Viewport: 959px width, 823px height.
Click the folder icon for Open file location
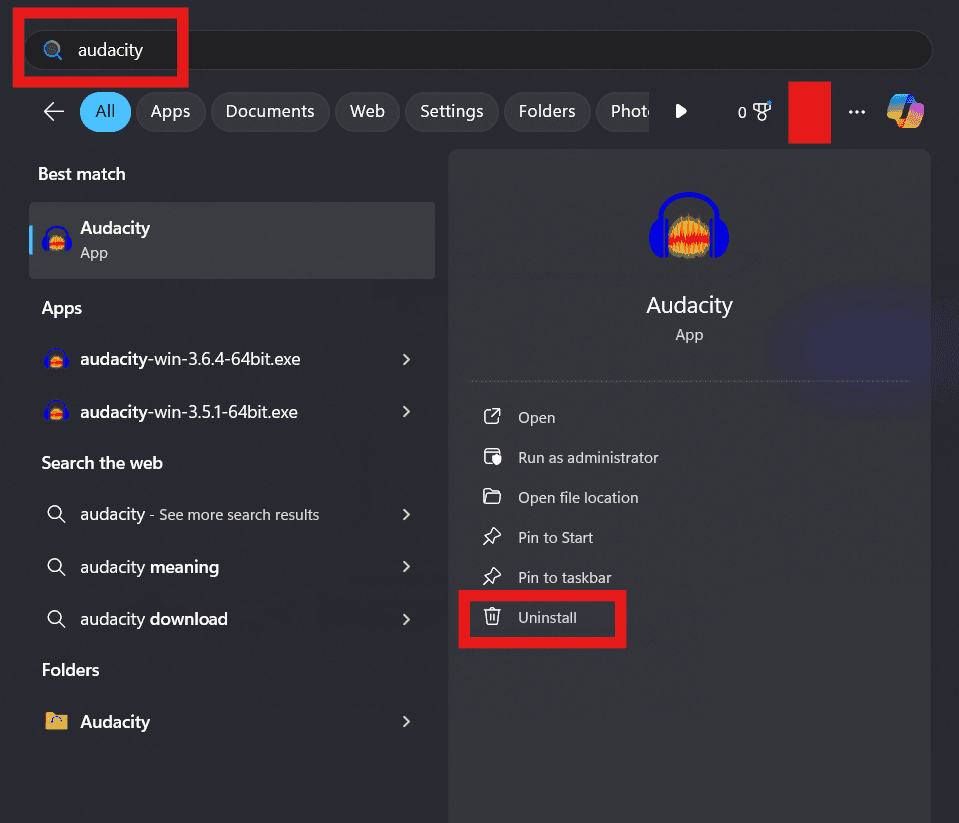pyautogui.click(x=492, y=496)
